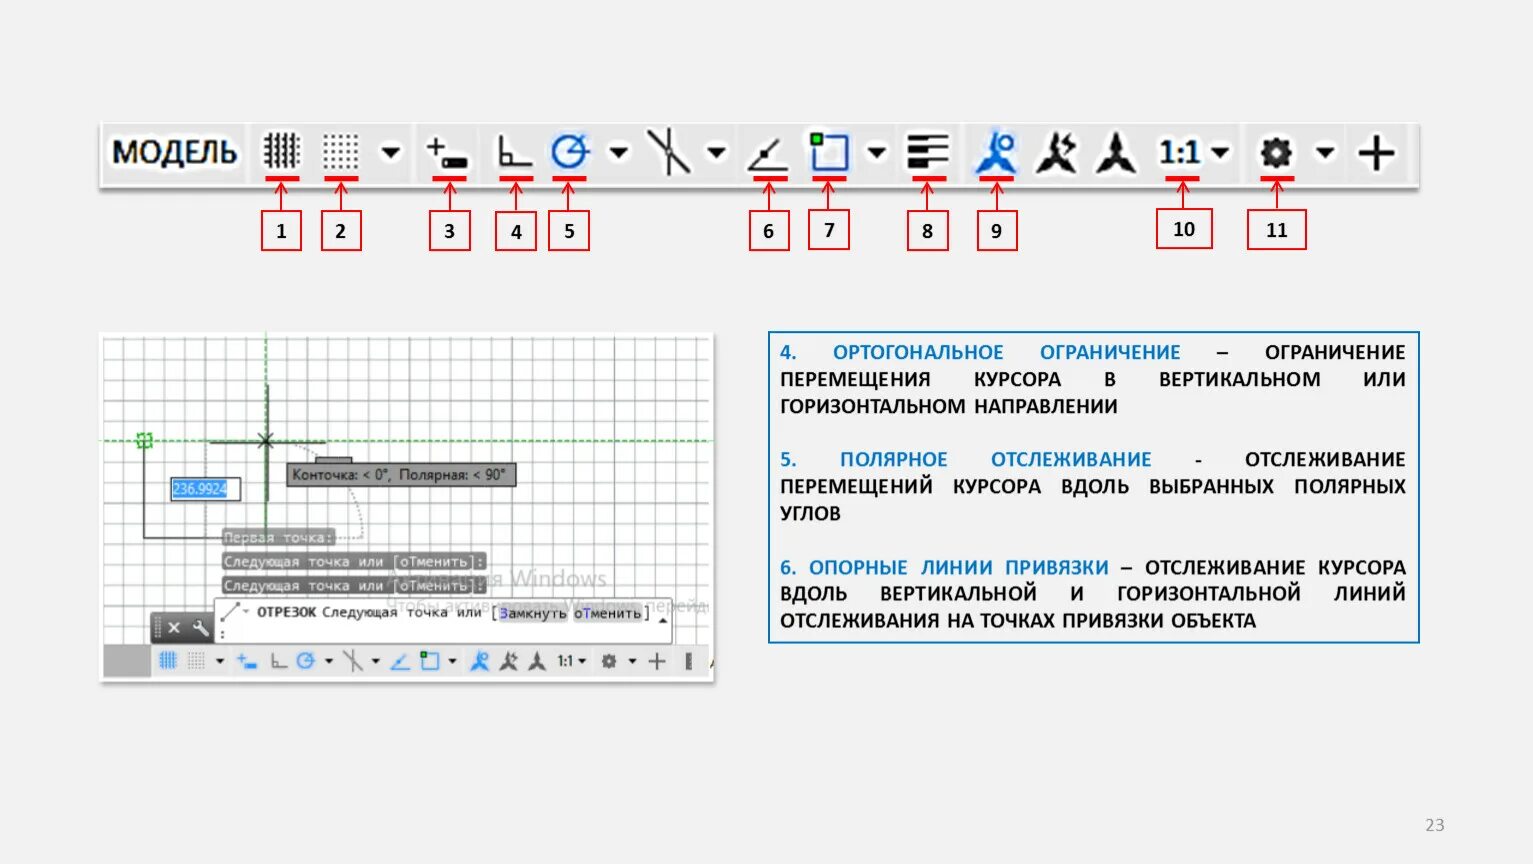Toggle object snap tracking in large status bar
1533x864 pixels.
[x=767, y=155]
